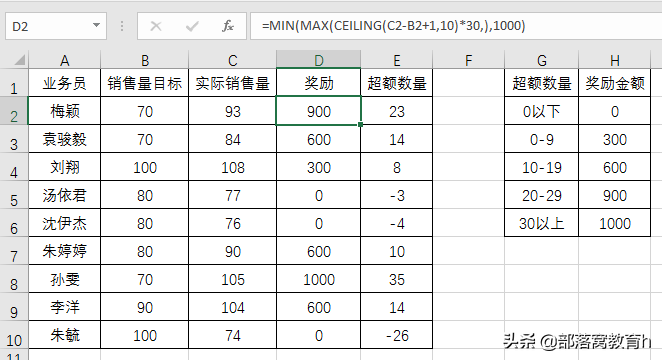Click the Name Box showing D2

(x=56, y=26)
